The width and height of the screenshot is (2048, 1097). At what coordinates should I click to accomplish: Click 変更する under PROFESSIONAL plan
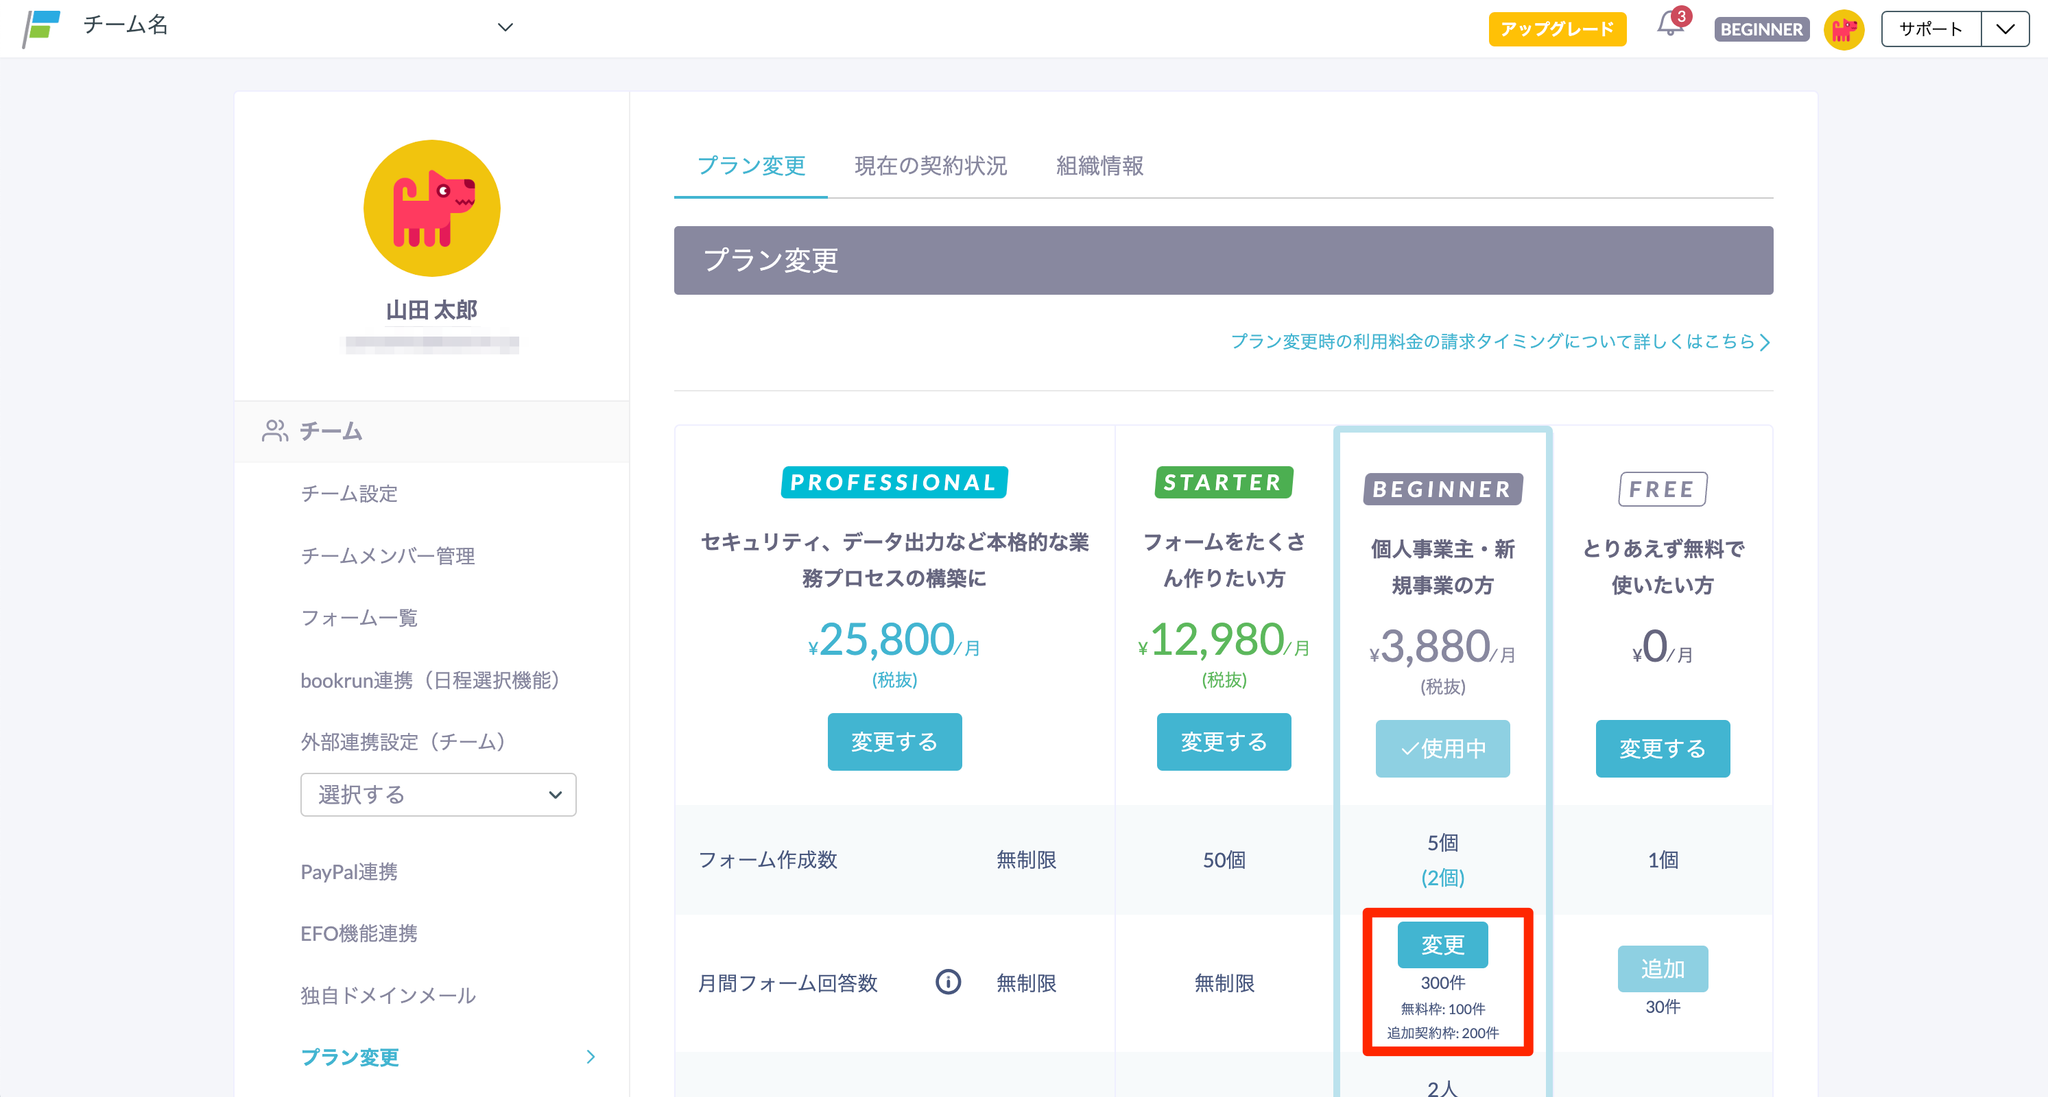pyautogui.click(x=894, y=742)
